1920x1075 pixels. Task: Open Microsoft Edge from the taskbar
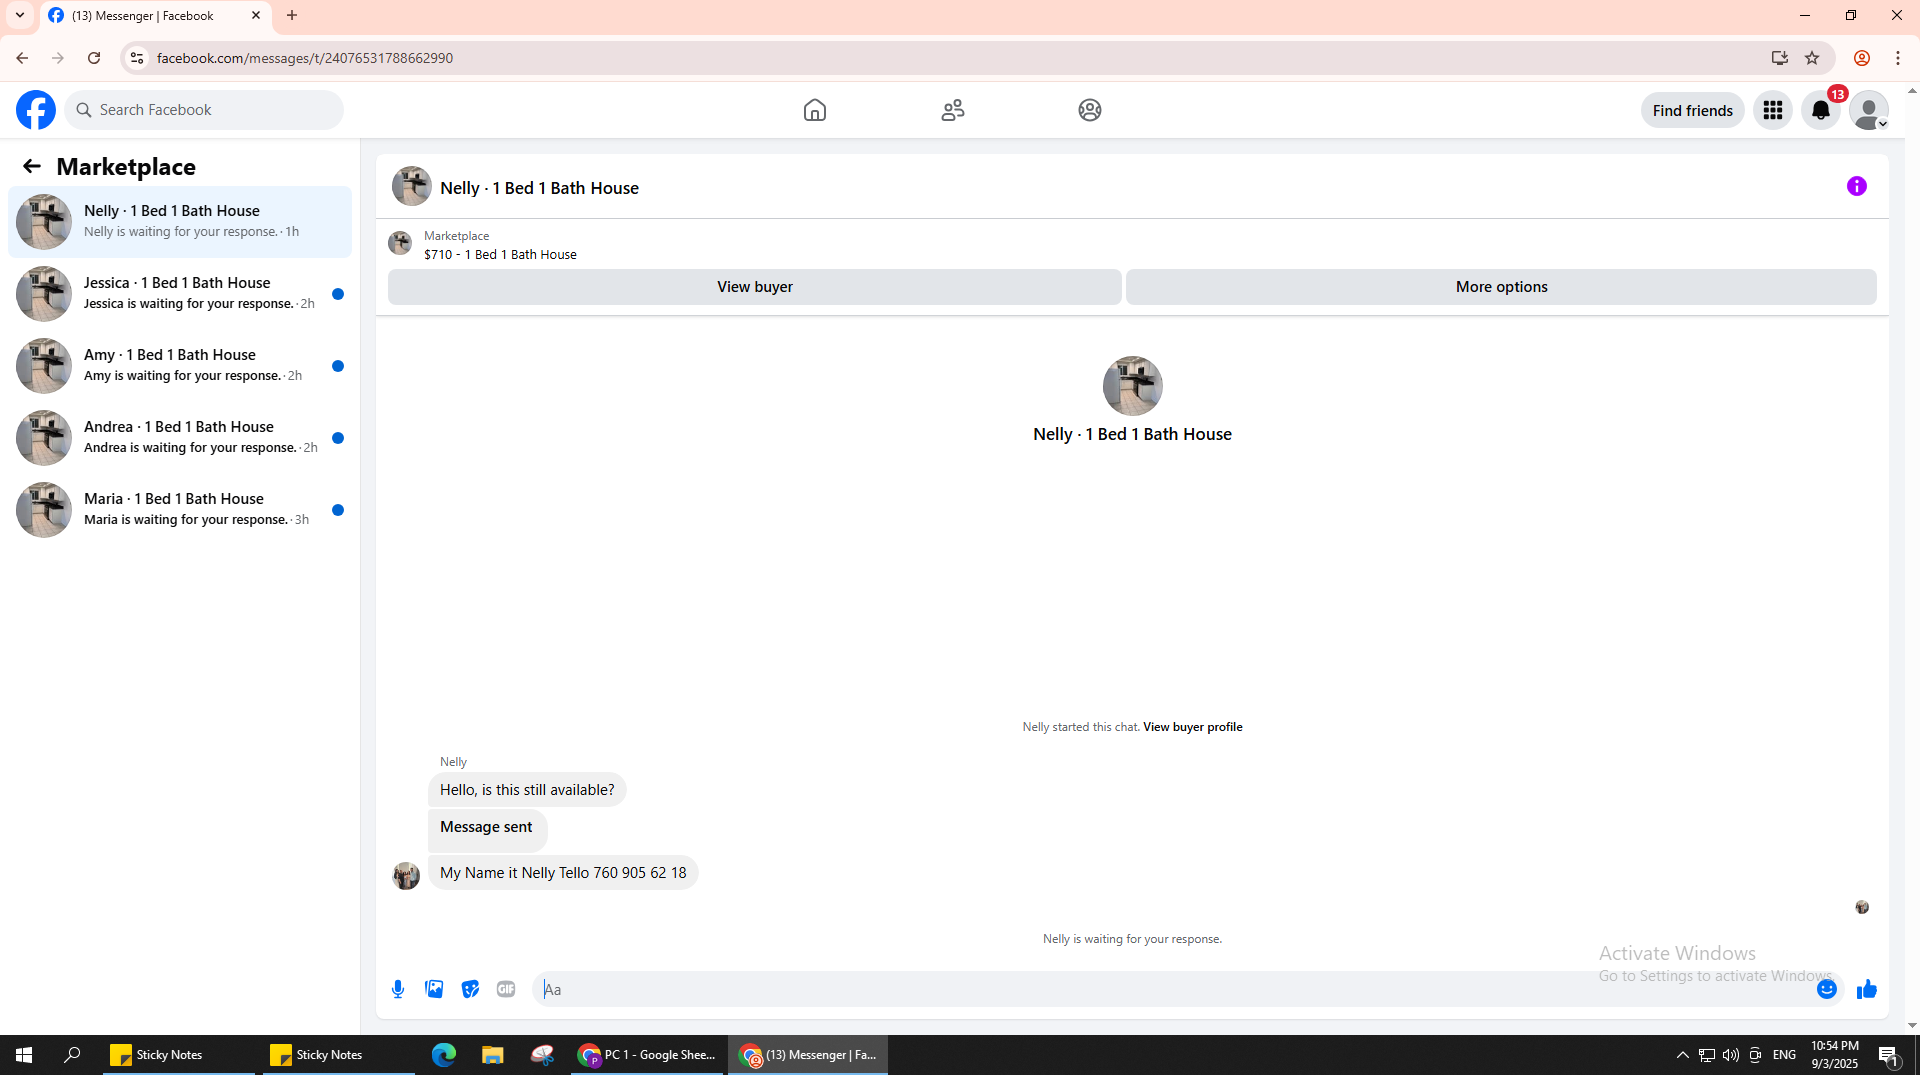(x=444, y=1055)
